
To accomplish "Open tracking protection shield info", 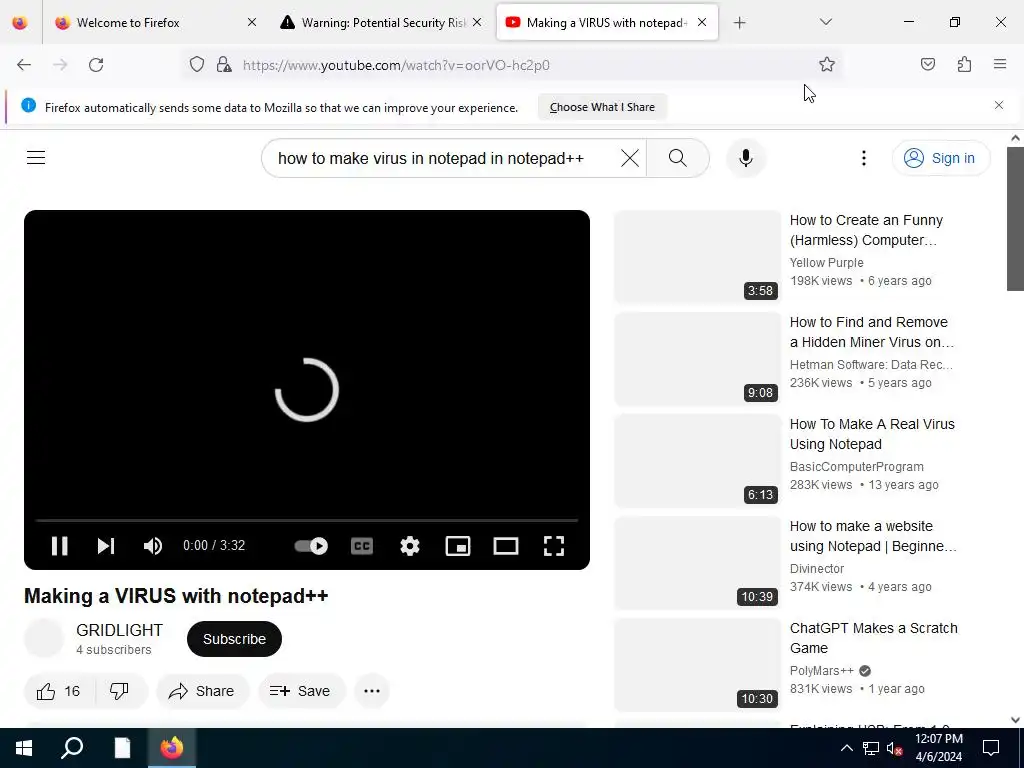I will coord(197,65).
